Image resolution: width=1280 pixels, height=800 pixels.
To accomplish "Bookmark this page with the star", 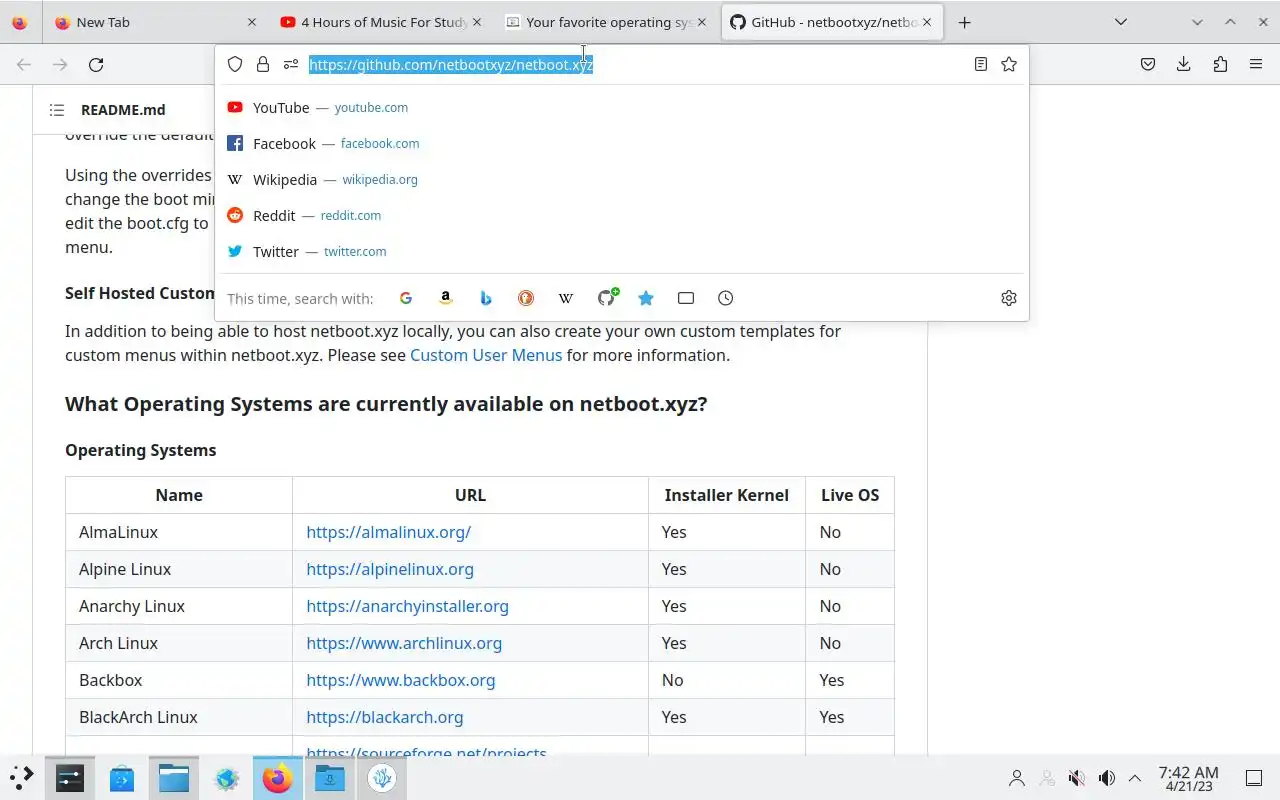I will [1009, 65].
